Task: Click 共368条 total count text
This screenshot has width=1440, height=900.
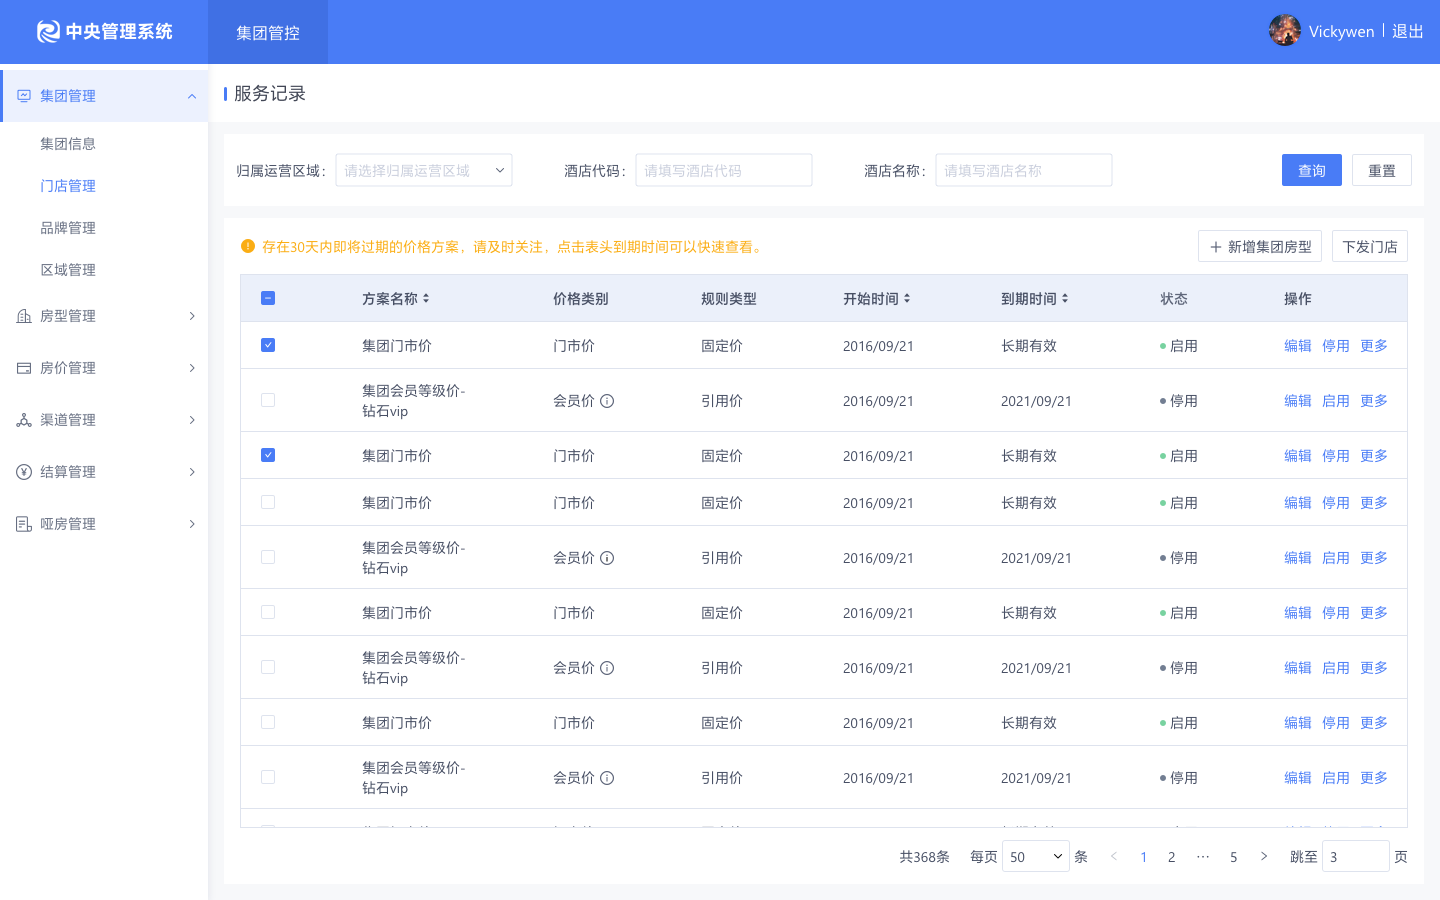Action: (x=924, y=857)
